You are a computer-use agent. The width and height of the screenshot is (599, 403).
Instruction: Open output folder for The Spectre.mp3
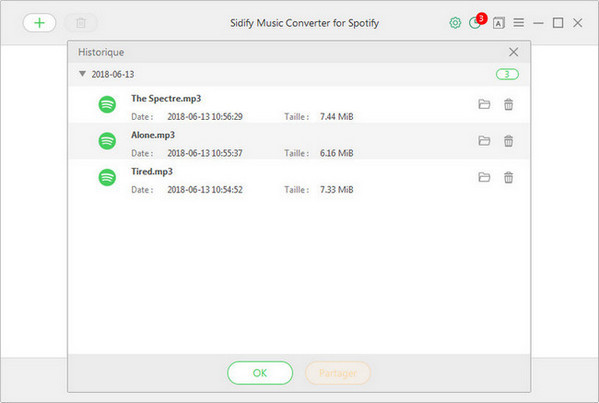(484, 104)
